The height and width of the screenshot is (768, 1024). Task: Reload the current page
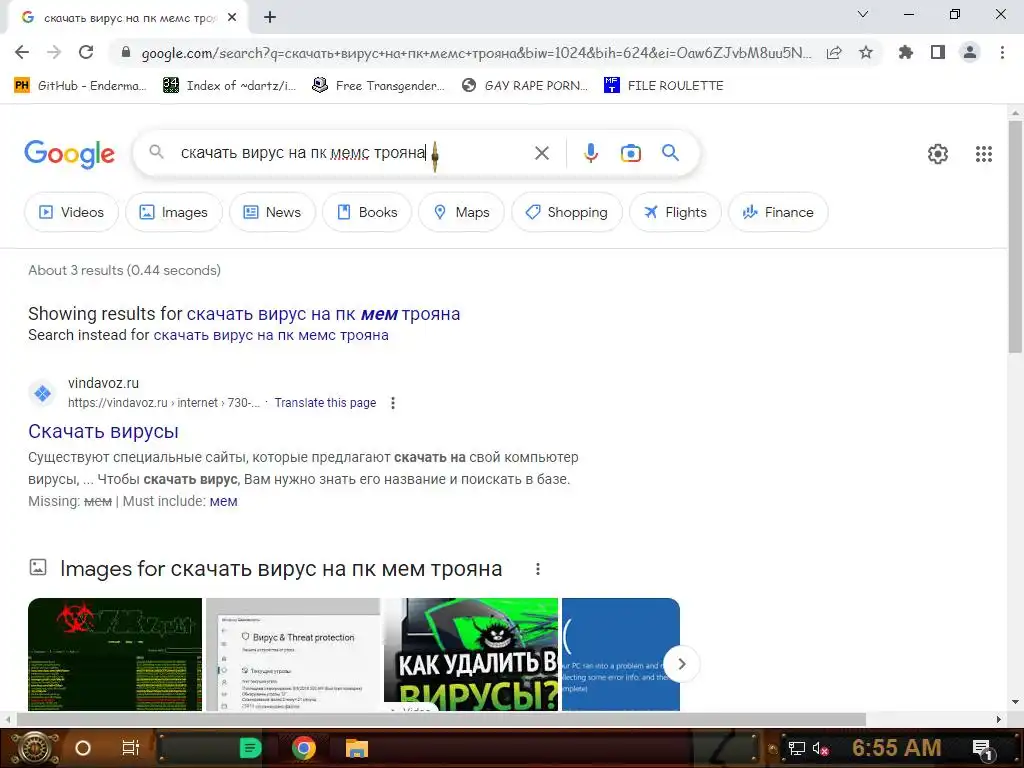click(x=86, y=52)
